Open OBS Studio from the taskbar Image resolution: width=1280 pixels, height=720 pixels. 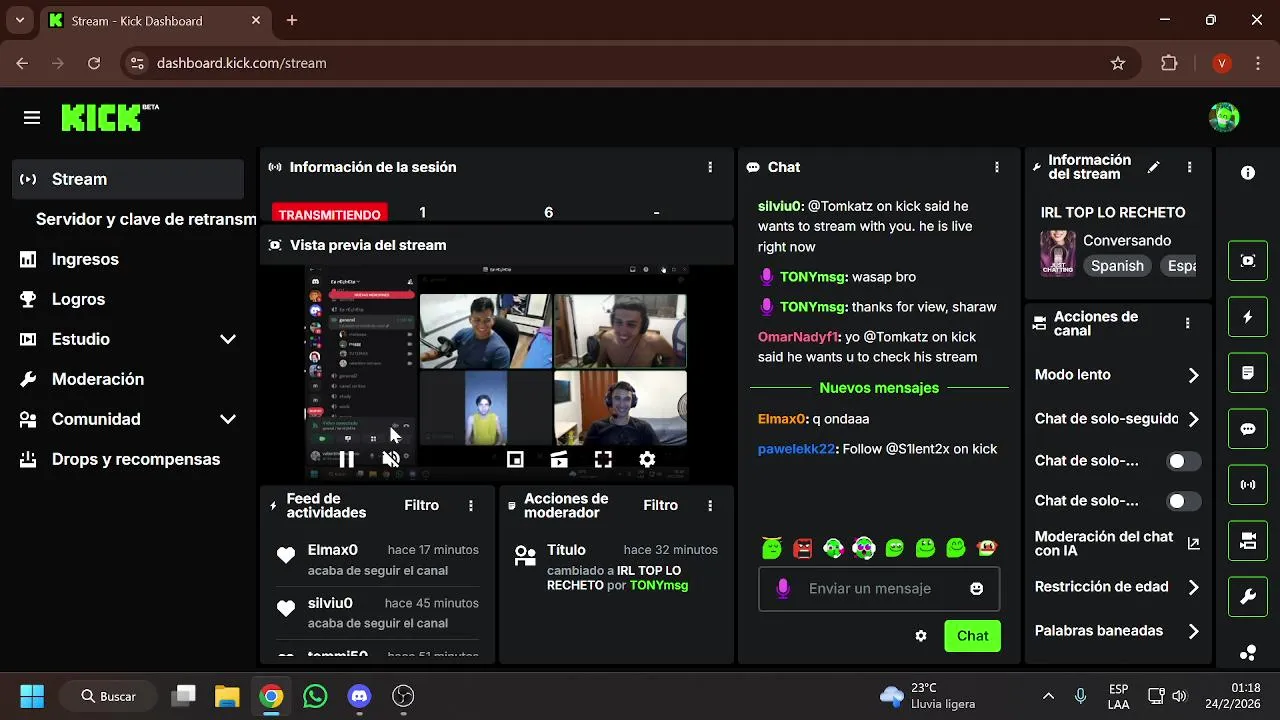[403, 696]
